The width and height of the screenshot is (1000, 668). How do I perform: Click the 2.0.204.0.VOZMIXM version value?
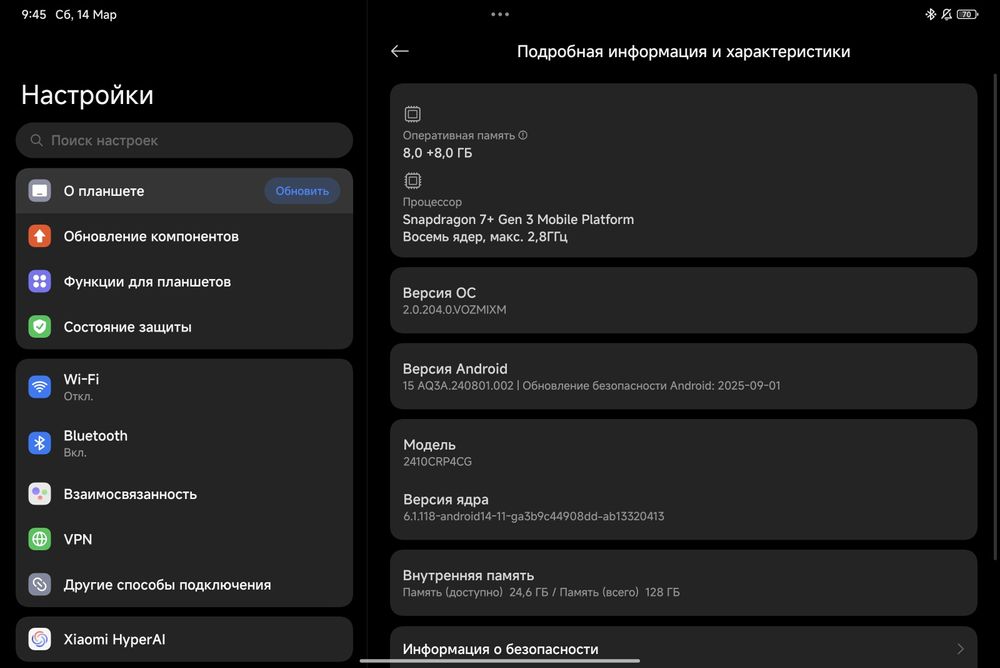(455, 309)
